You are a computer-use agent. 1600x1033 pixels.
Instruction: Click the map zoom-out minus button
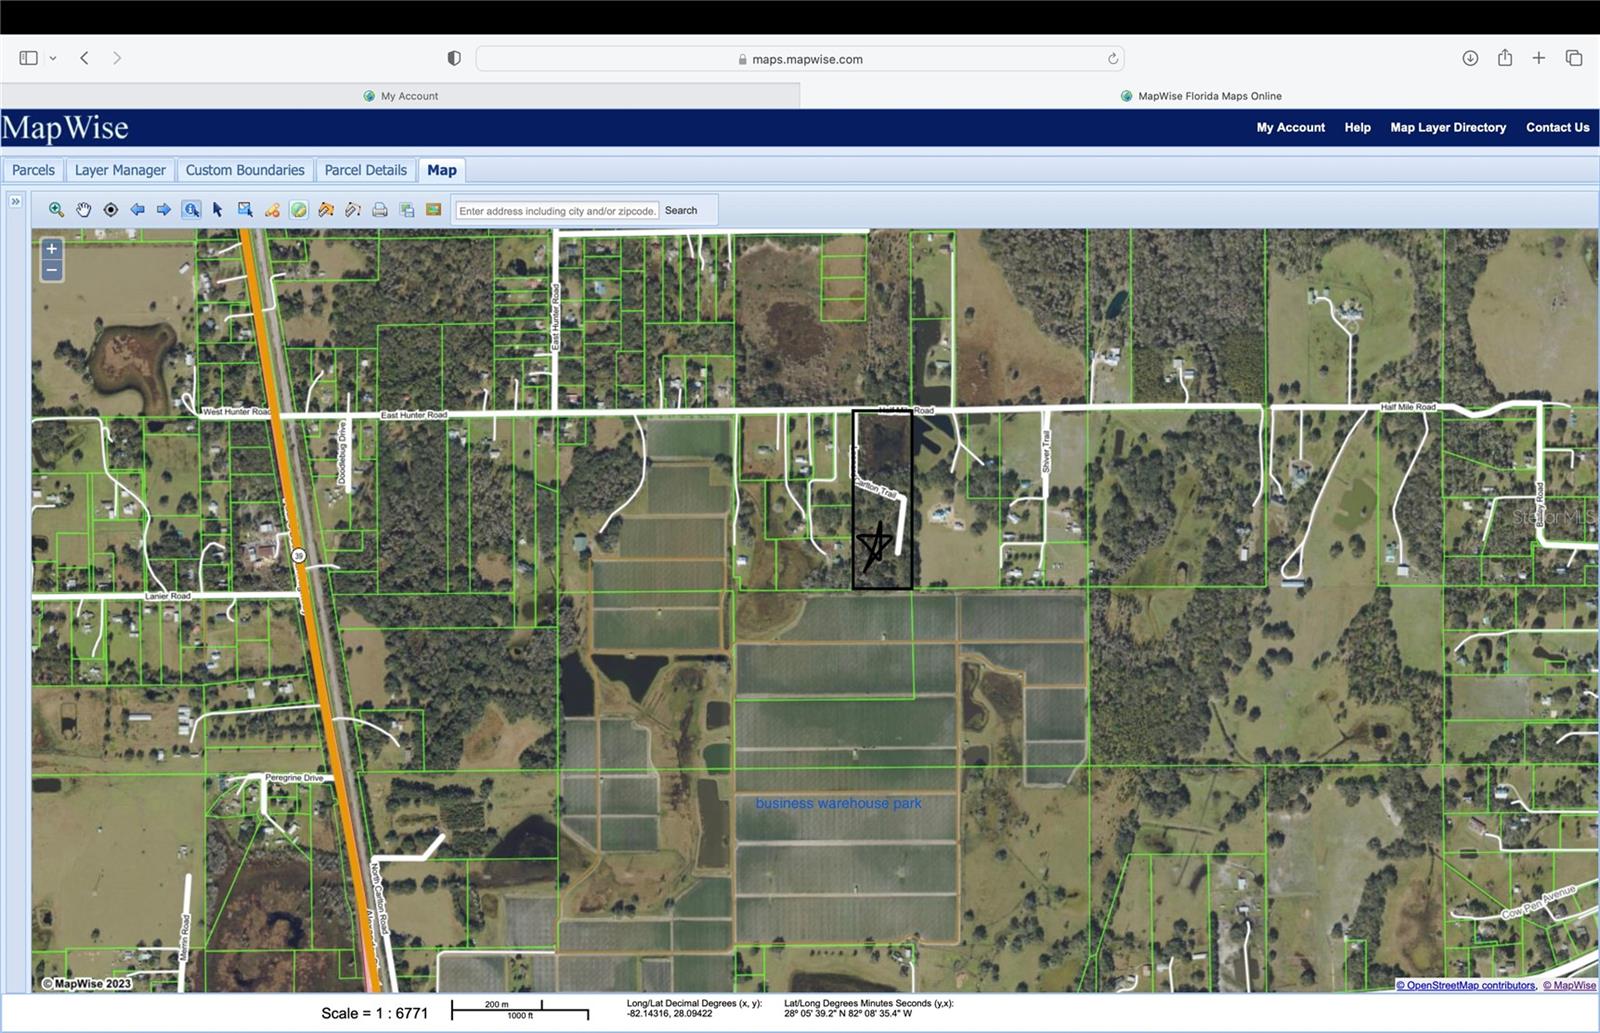[52, 271]
